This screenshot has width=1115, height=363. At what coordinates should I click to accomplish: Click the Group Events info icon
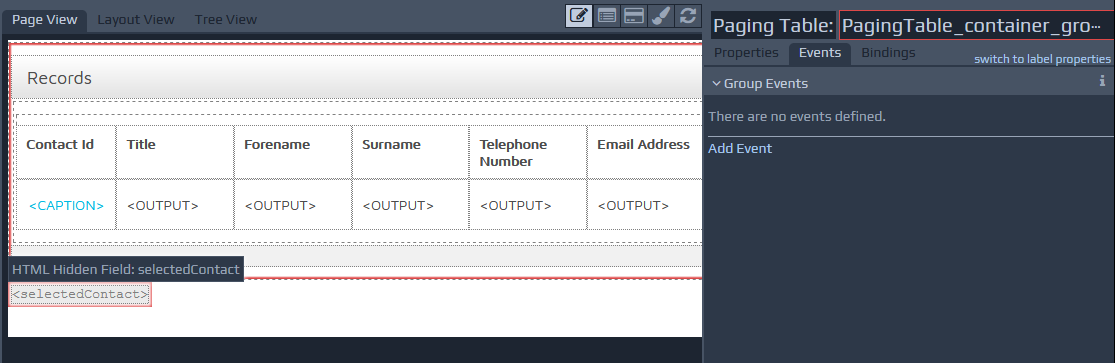tap(1102, 81)
